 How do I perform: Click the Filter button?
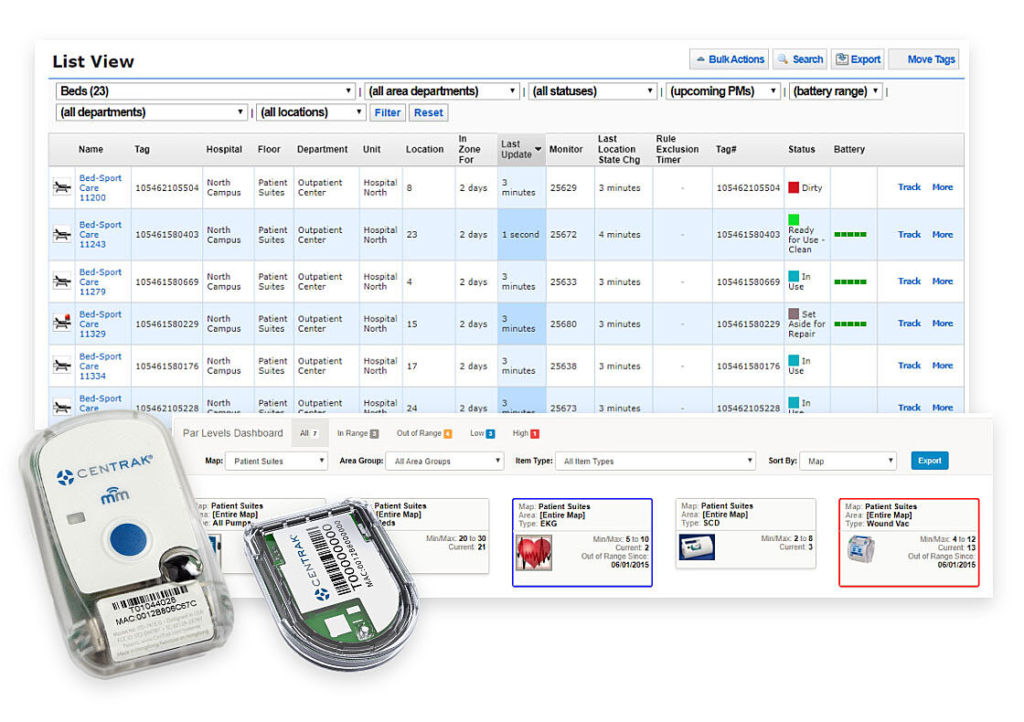pyautogui.click(x=388, y=112)
